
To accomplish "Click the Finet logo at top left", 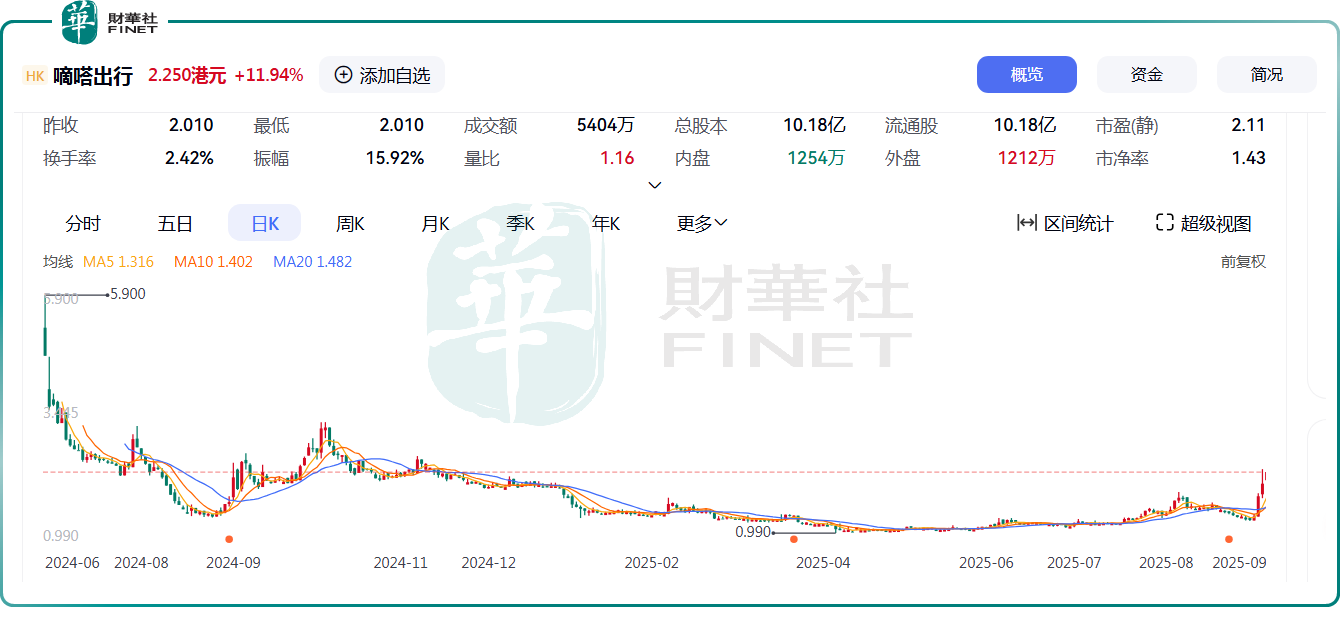I will (109, 22).
